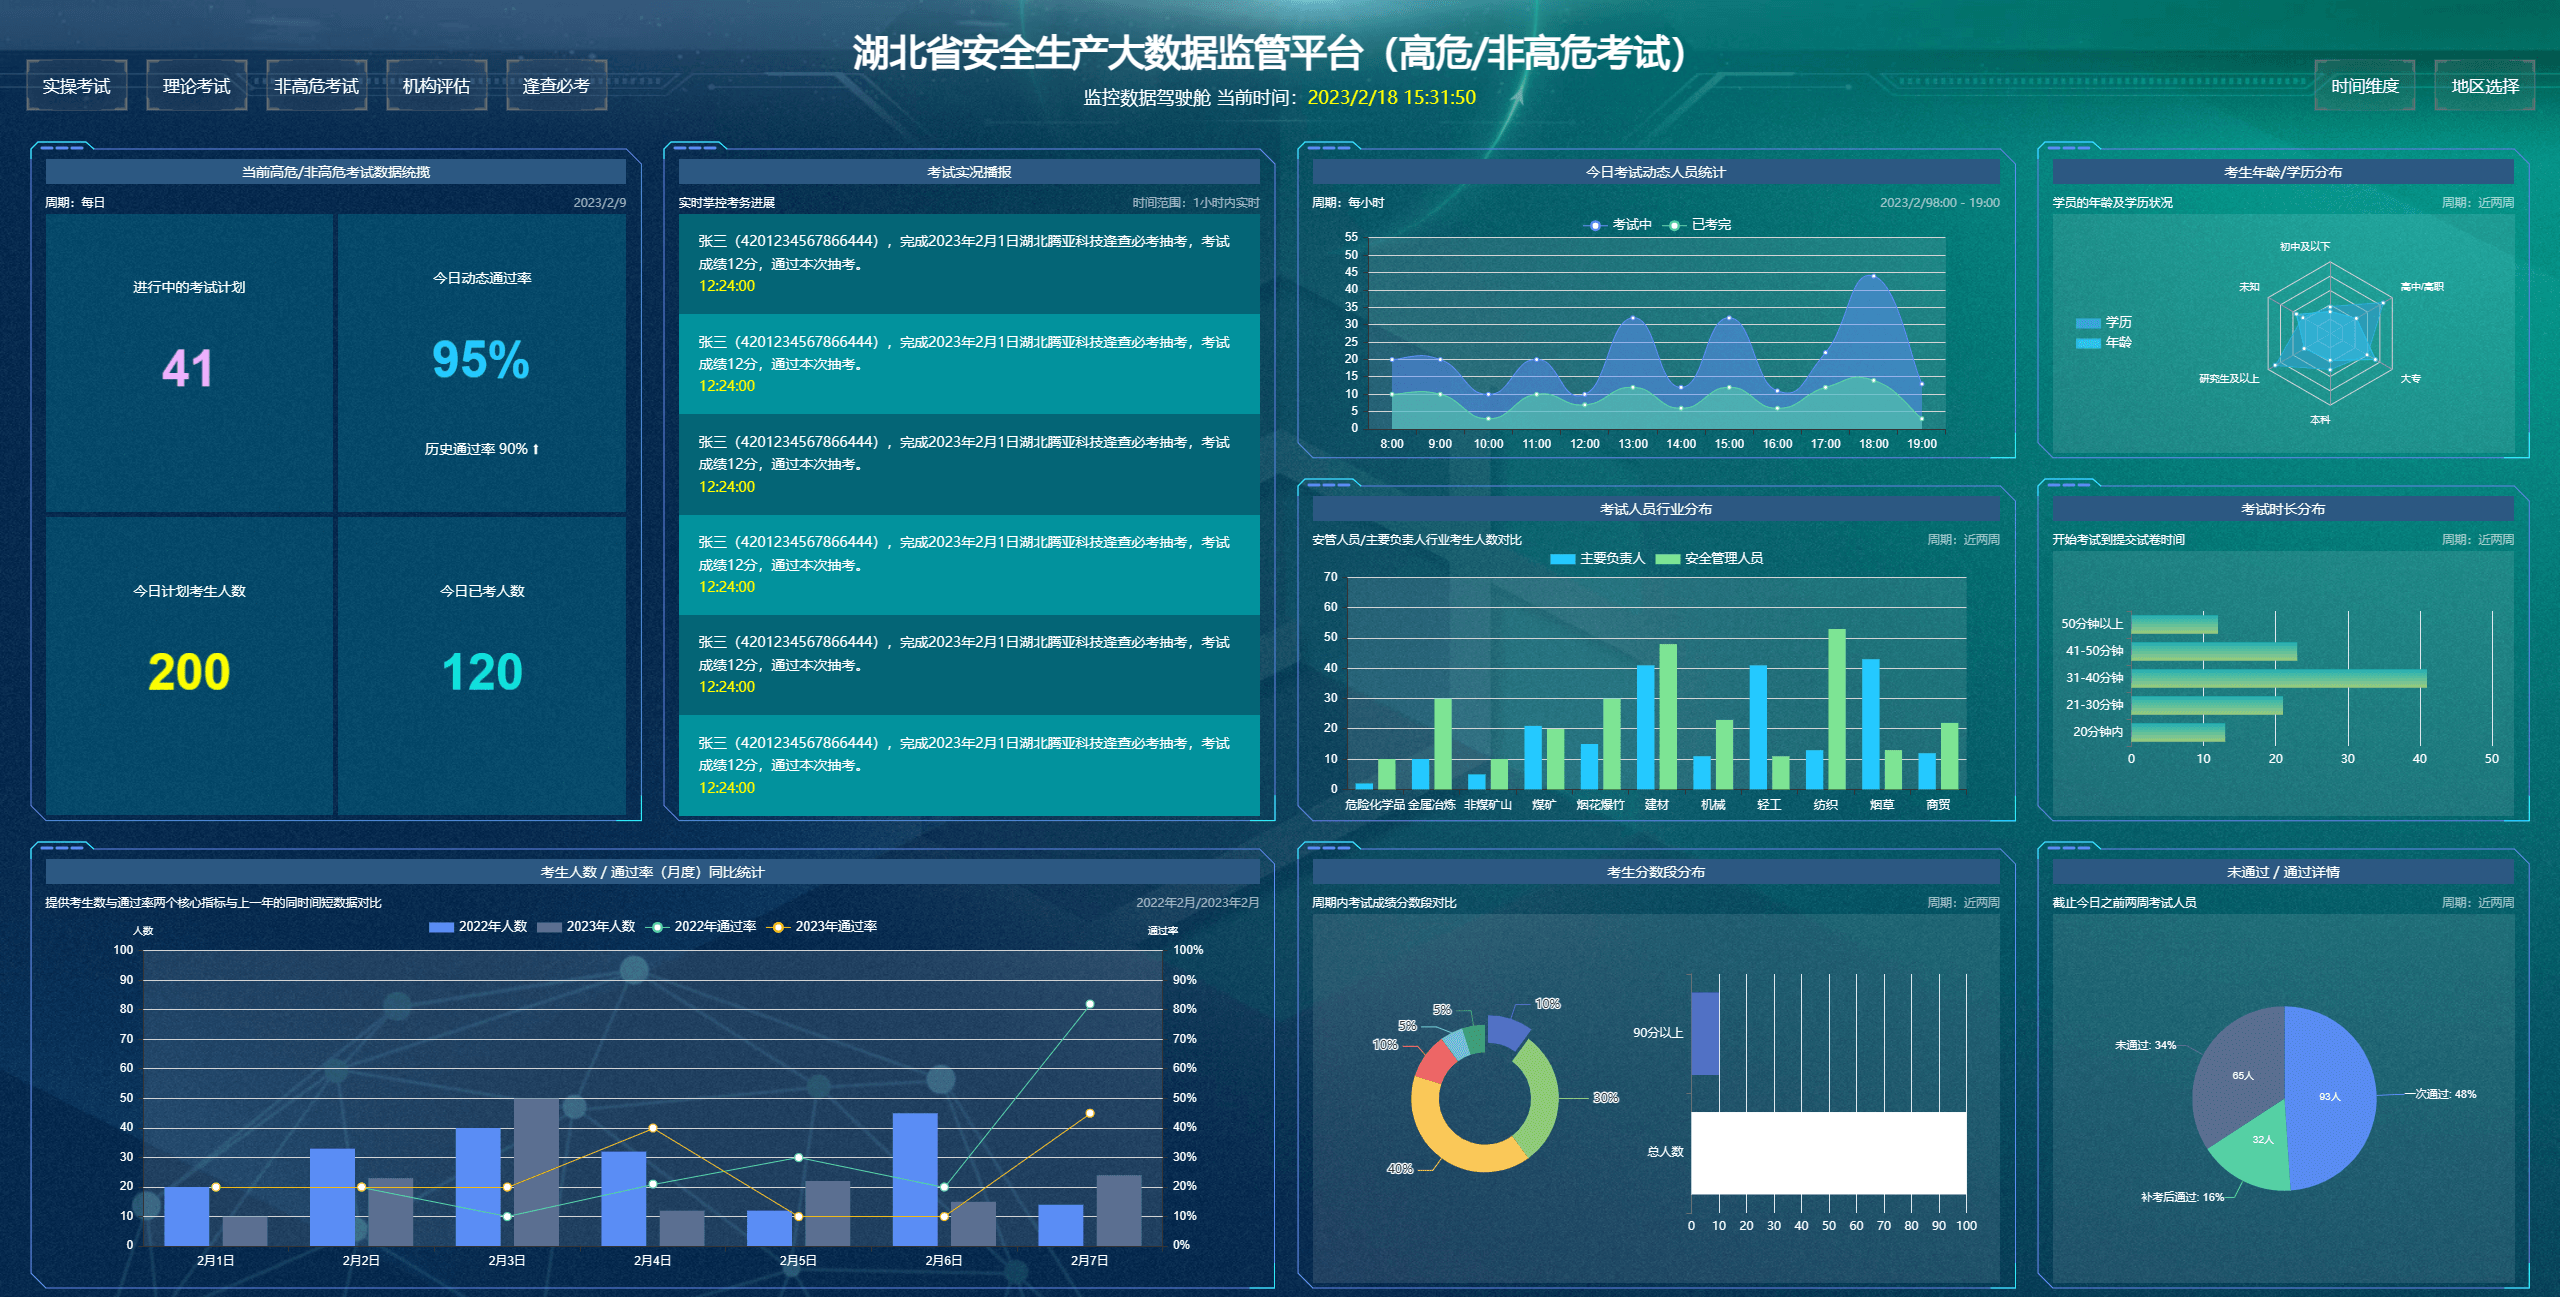Select the 非高危考试 tab
Image resolution: width=2560 pixels, height=1297 pixels.
click(317, 86)
